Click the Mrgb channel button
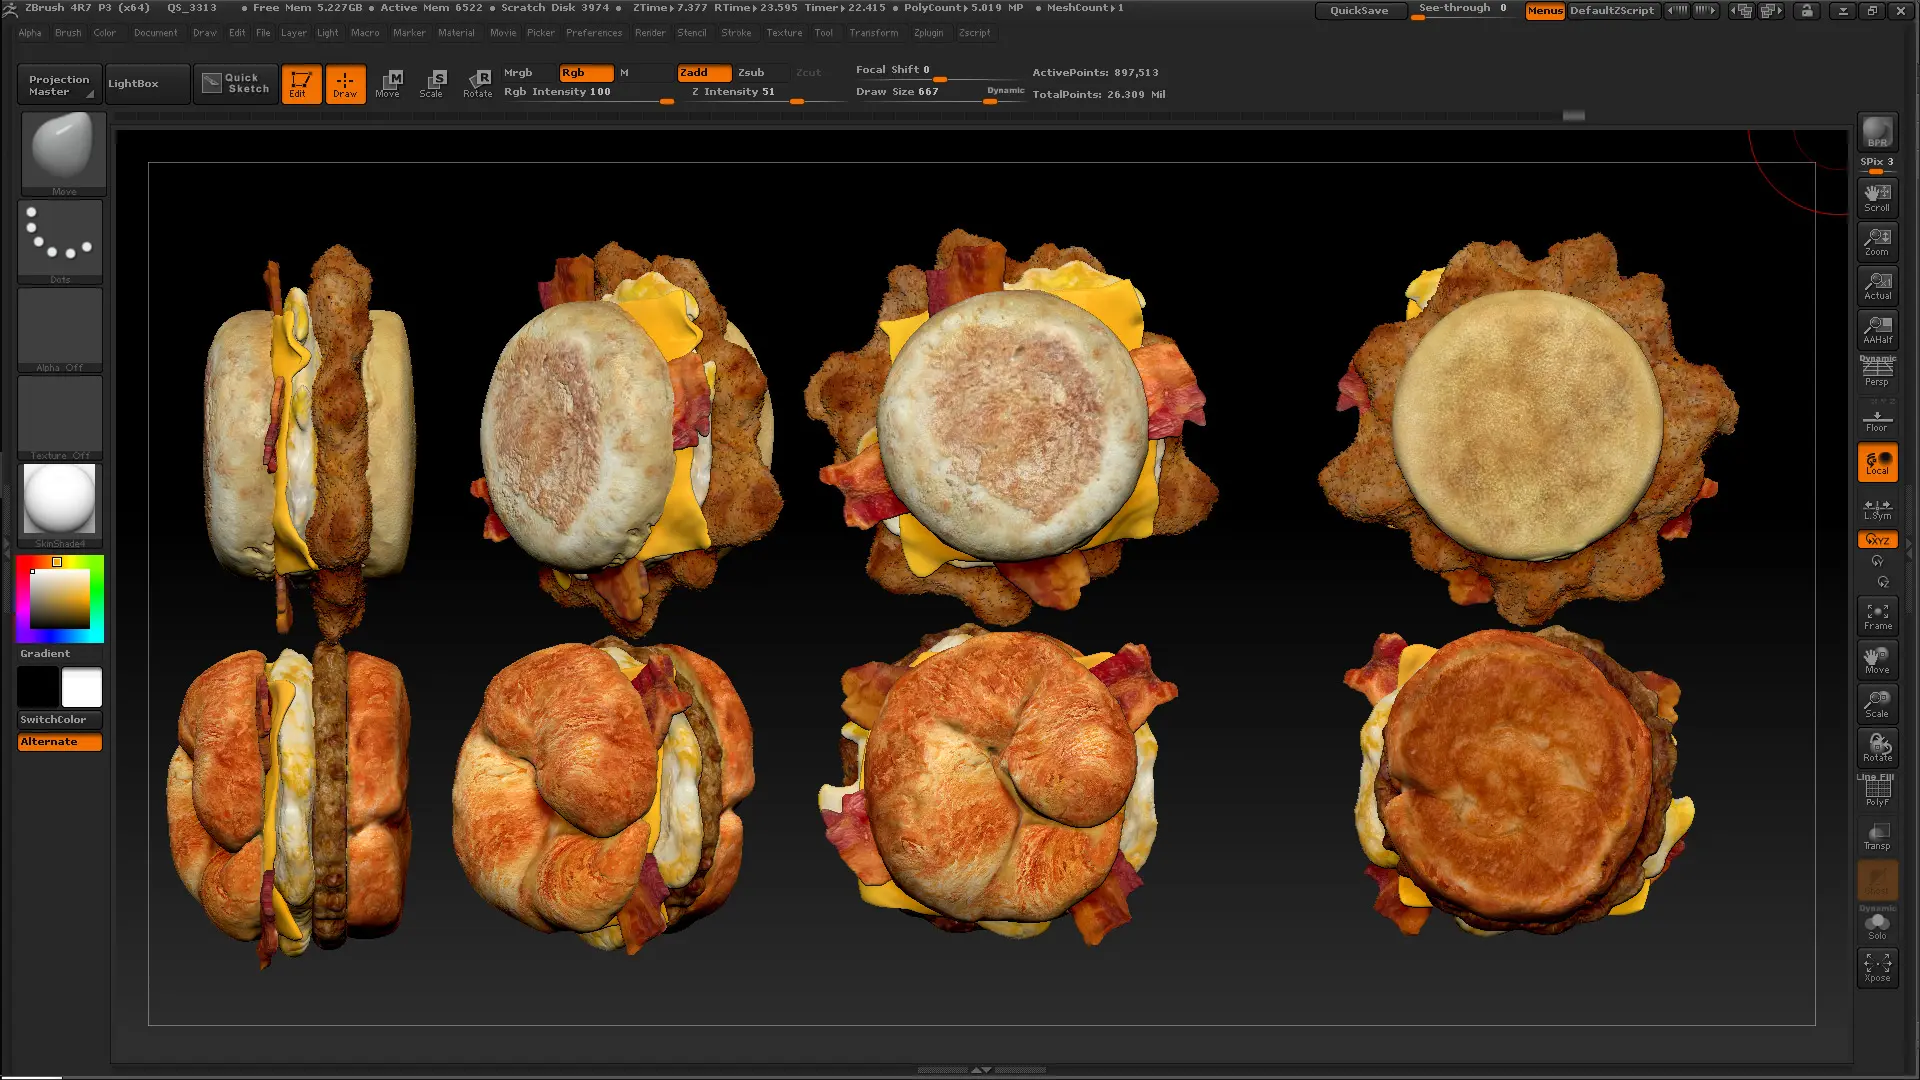Screen dimensions: 1920x1080 point(529,73)
